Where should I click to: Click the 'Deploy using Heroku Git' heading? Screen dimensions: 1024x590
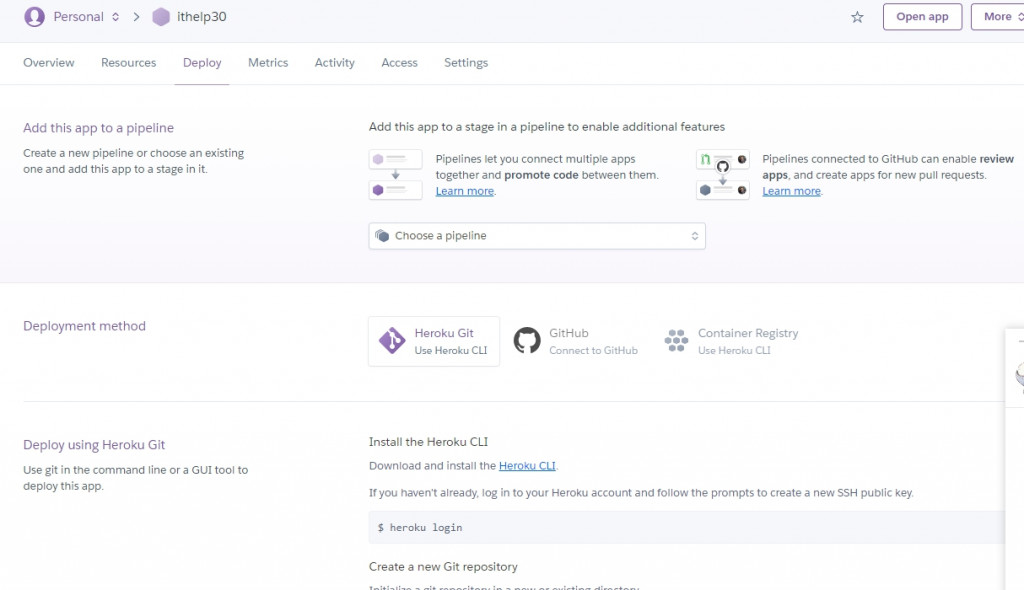click(x=94, y=445)
